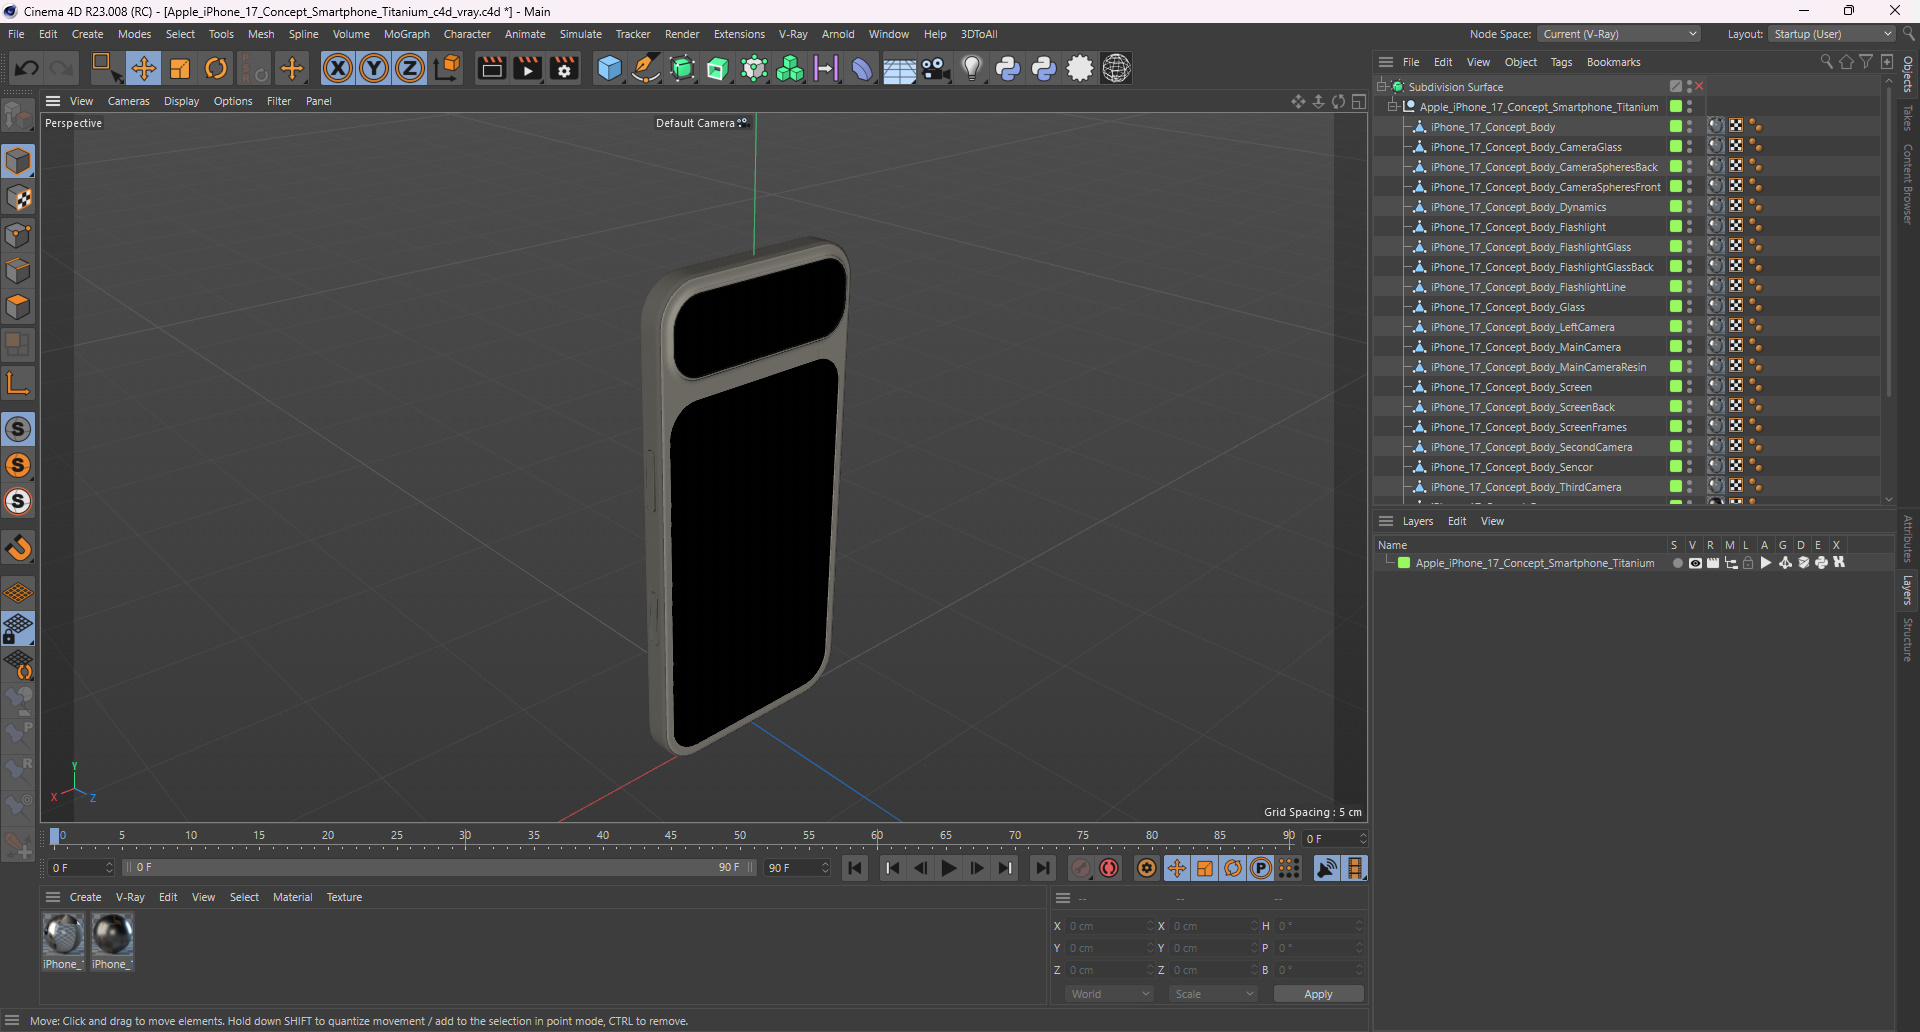Click the globe icon in toolbar

[x=1117, y=68]
